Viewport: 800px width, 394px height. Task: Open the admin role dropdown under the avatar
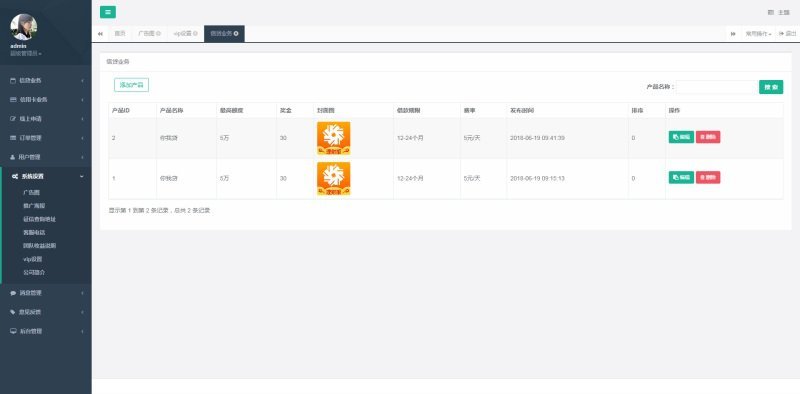(26, 54)
